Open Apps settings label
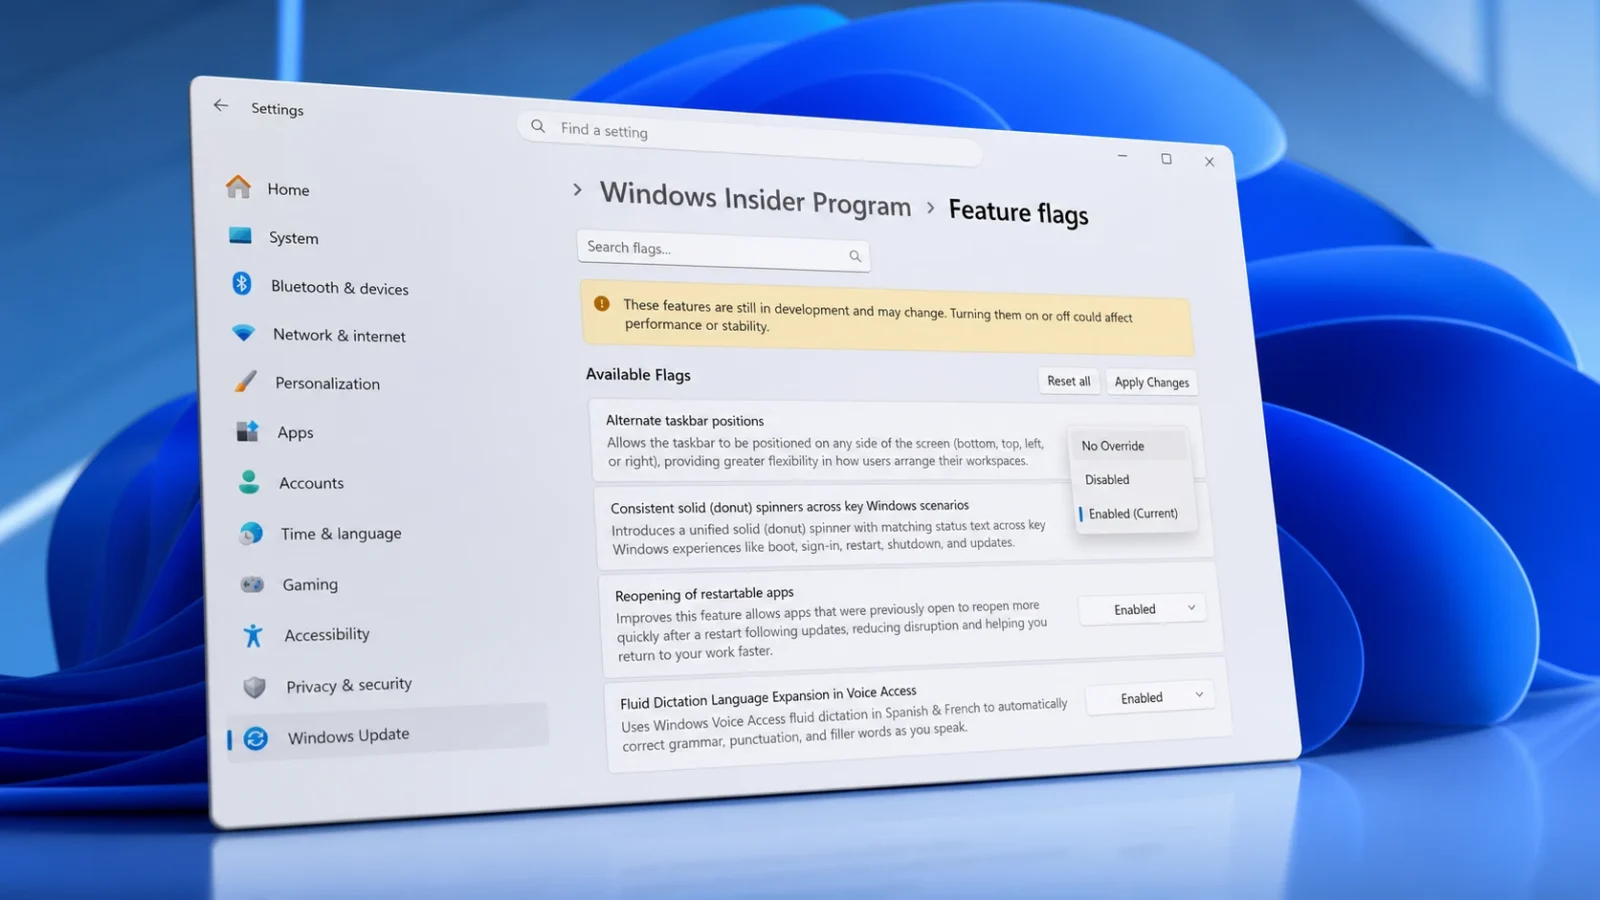The height and width of the screenshot is (900, 1600). pyautogui.click(x=296, y=433)
